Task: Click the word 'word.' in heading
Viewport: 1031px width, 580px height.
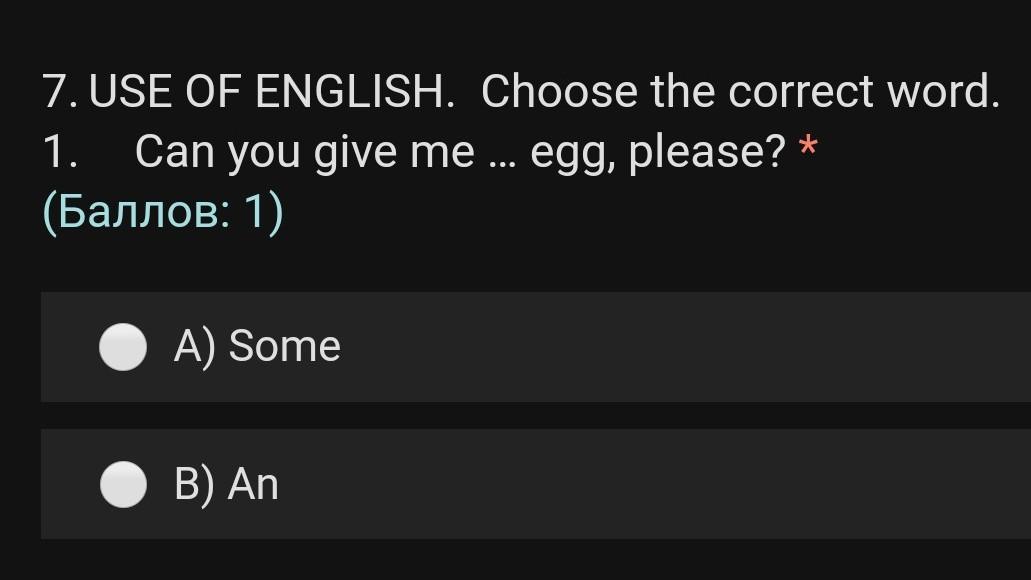Action: (x=942, y=92)
